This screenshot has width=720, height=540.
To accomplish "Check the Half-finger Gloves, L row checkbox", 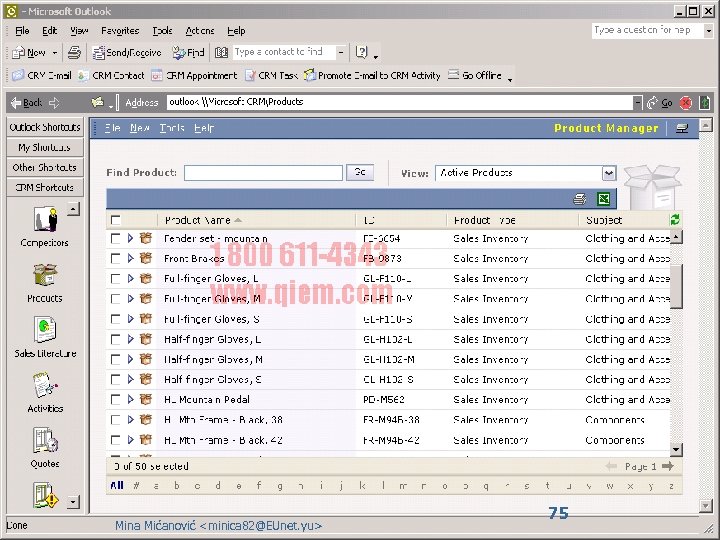I will (x=116, y=339).
